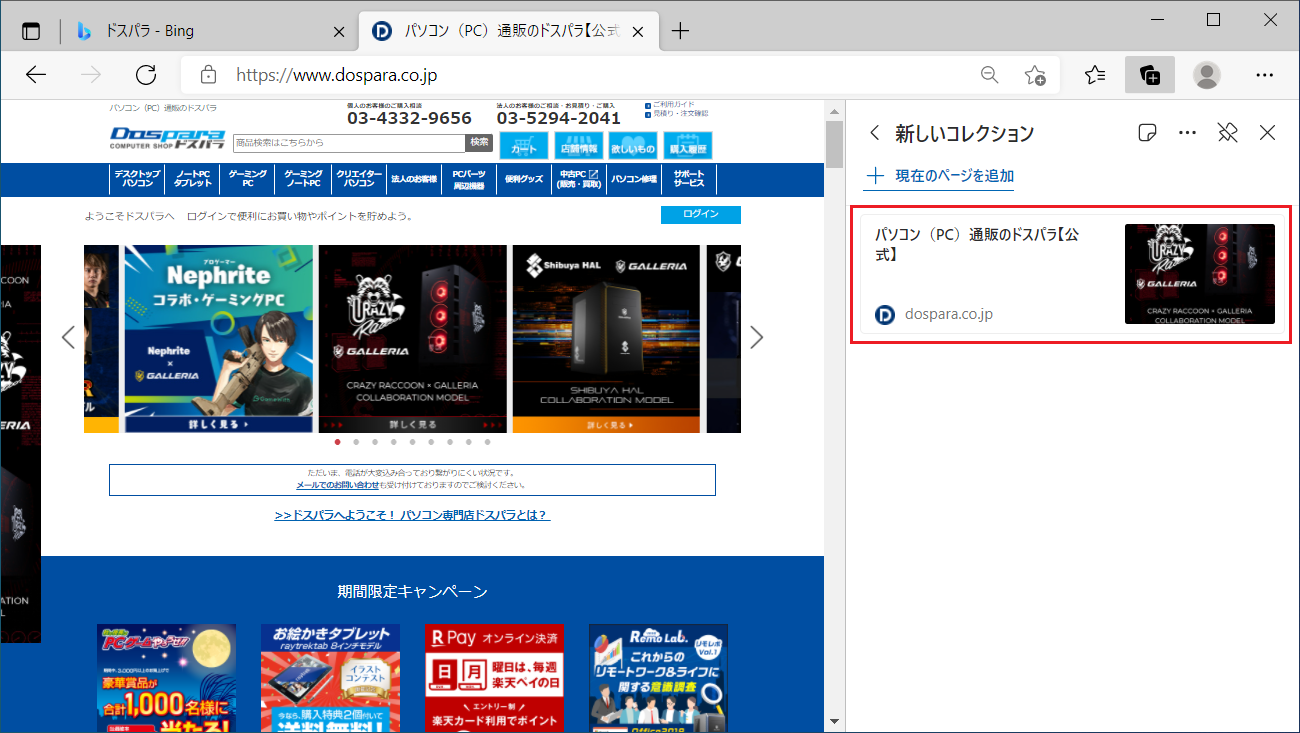1300x733 pixels.
Task: Toggle the Collections pane button
Action: tap(1151, 75)
